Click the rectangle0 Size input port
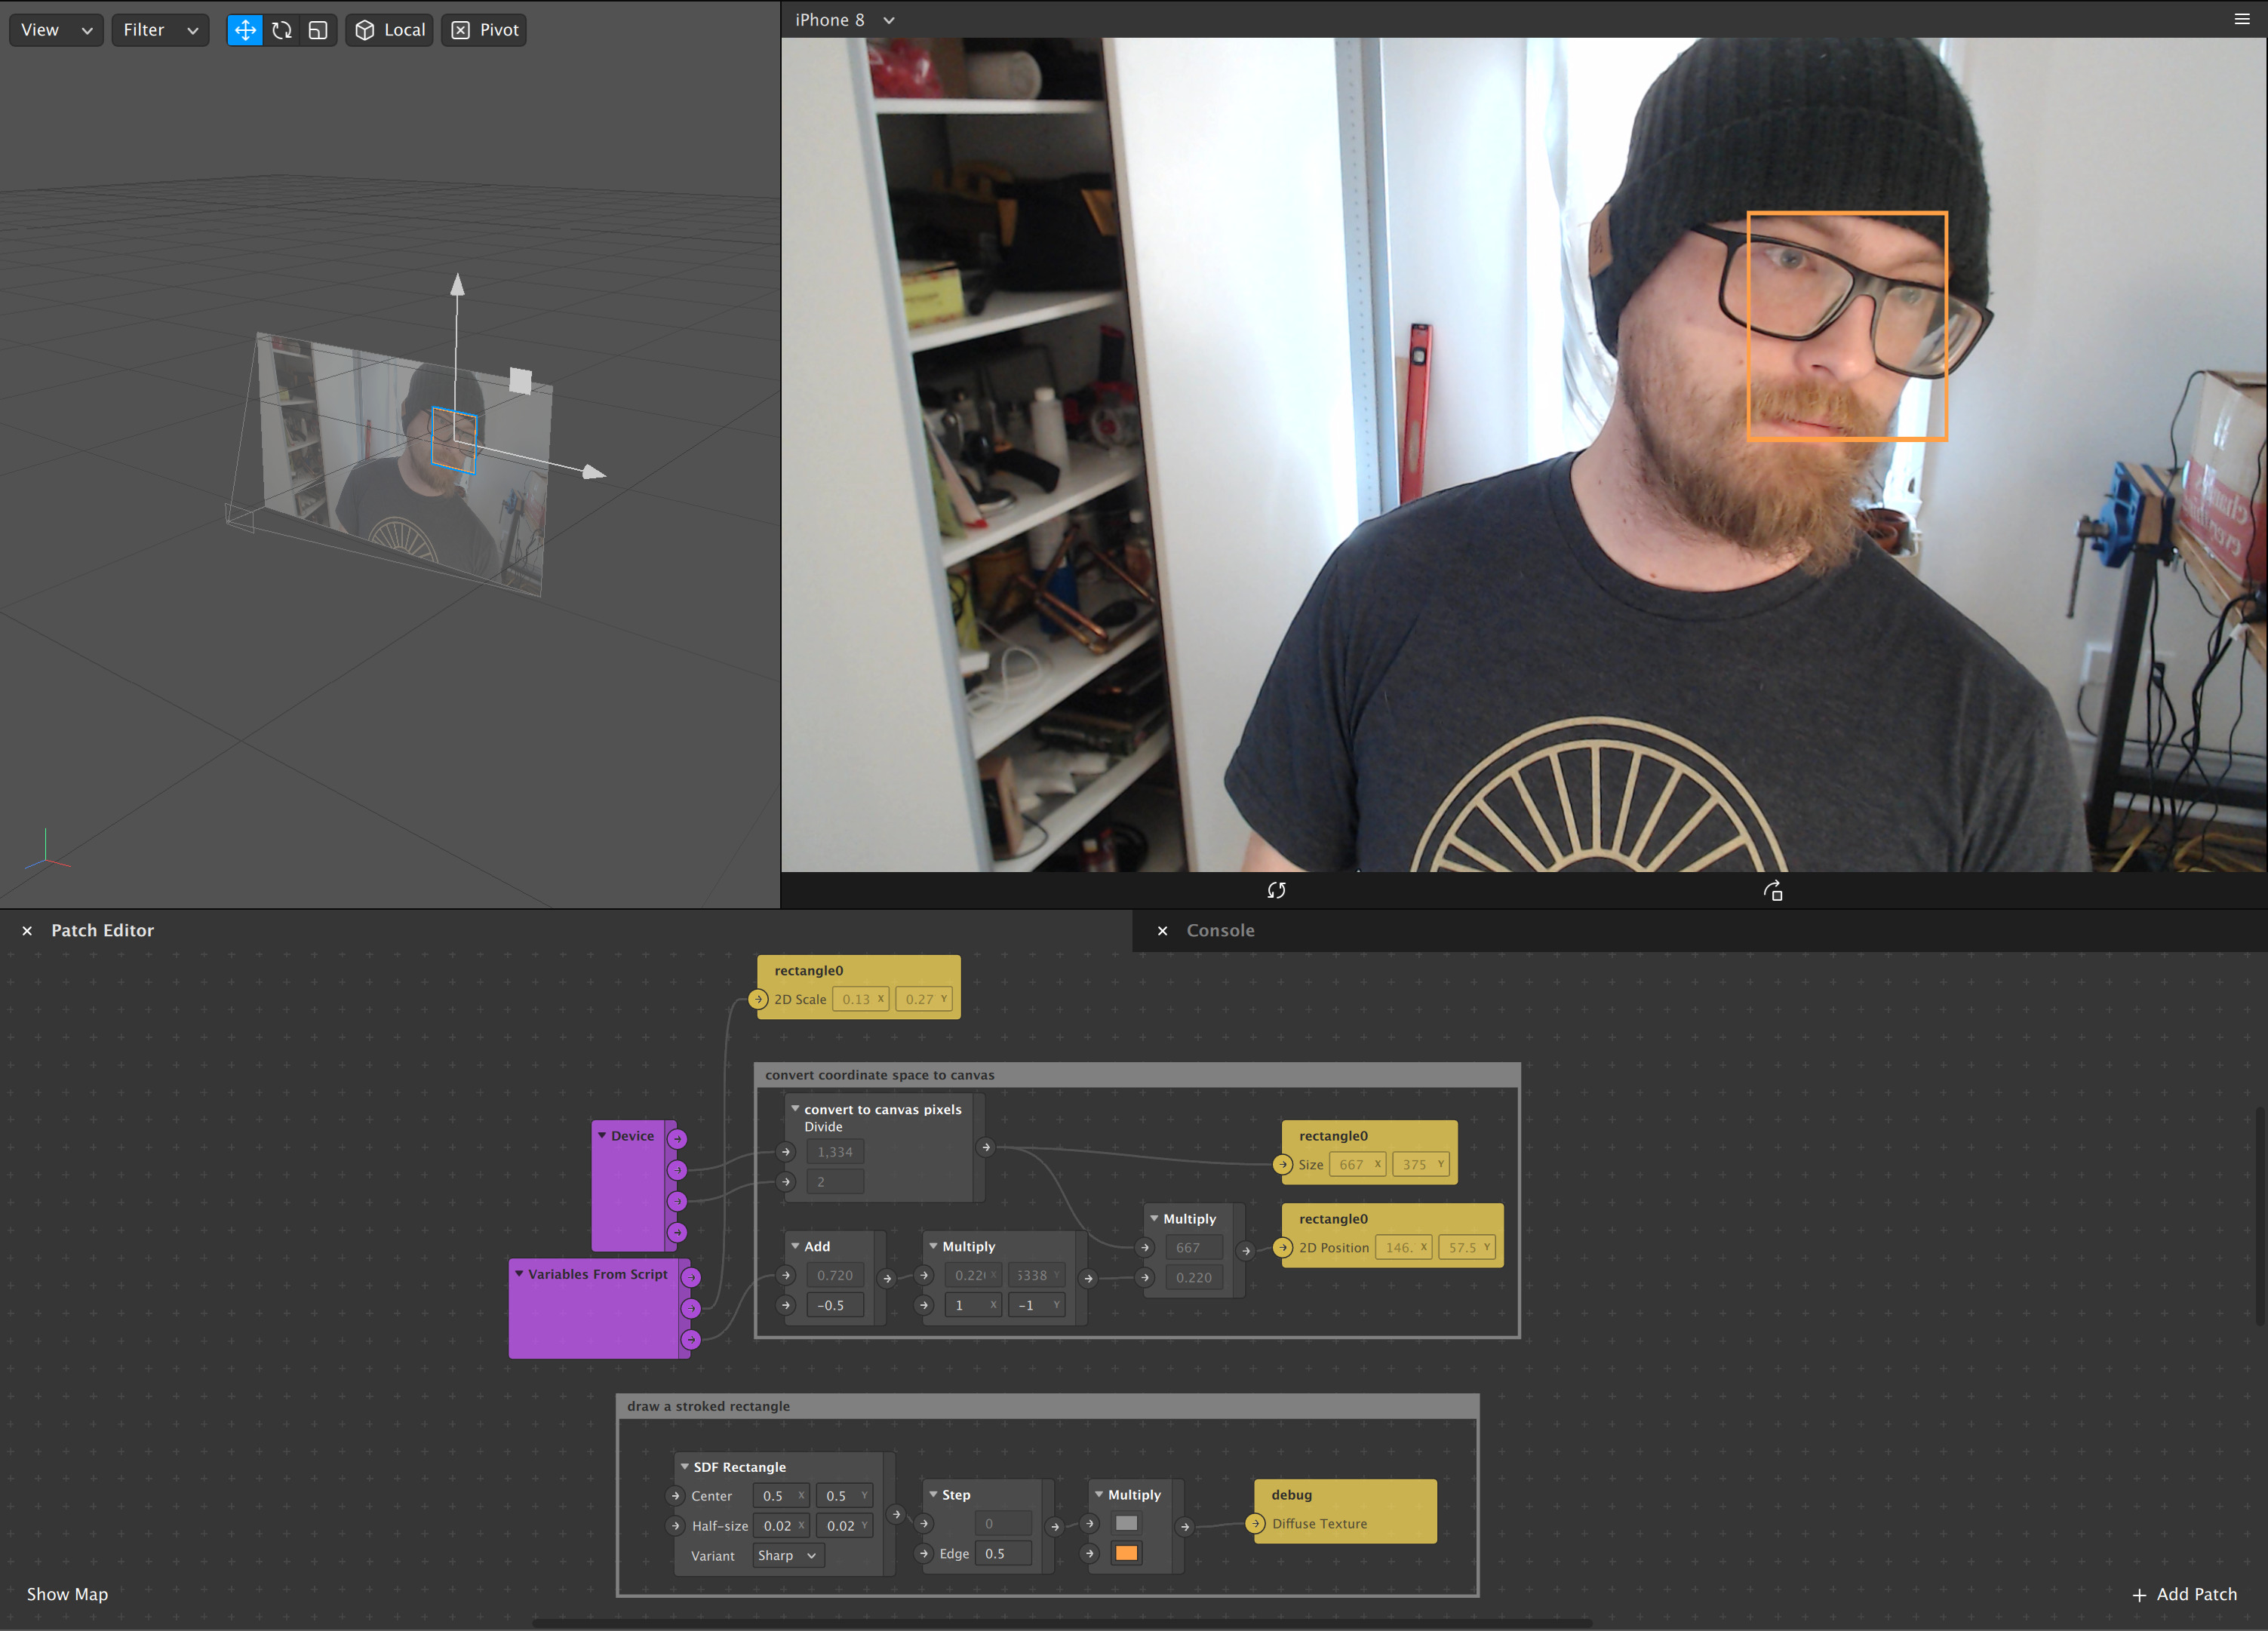The image size is (2268, 1631). [x=1283, y=1164]
